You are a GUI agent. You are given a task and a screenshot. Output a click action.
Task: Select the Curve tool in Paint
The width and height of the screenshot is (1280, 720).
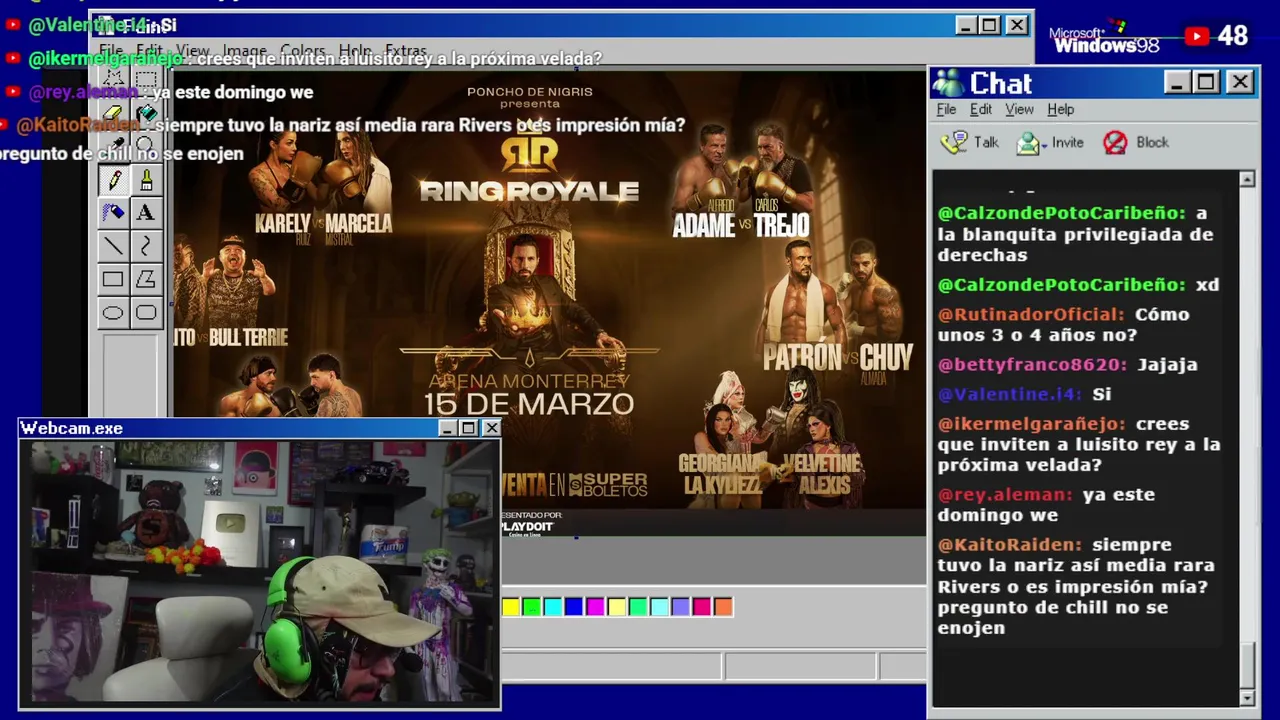146,246
